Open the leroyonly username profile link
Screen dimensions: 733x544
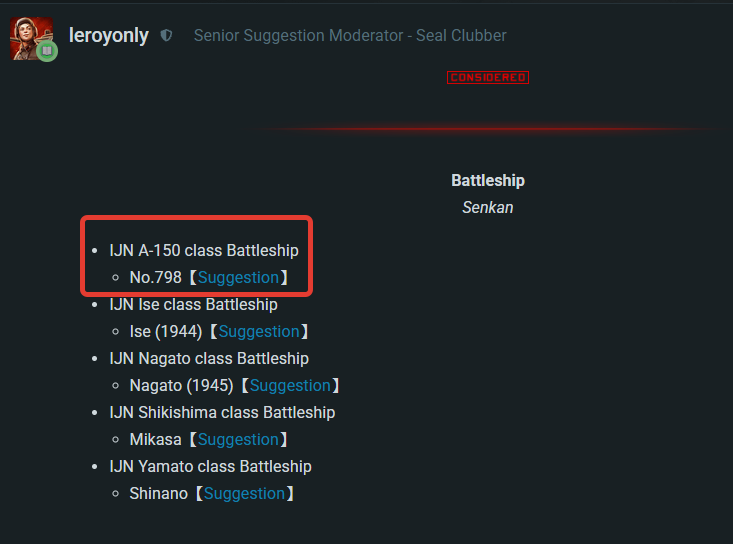(x=108, y=35)
